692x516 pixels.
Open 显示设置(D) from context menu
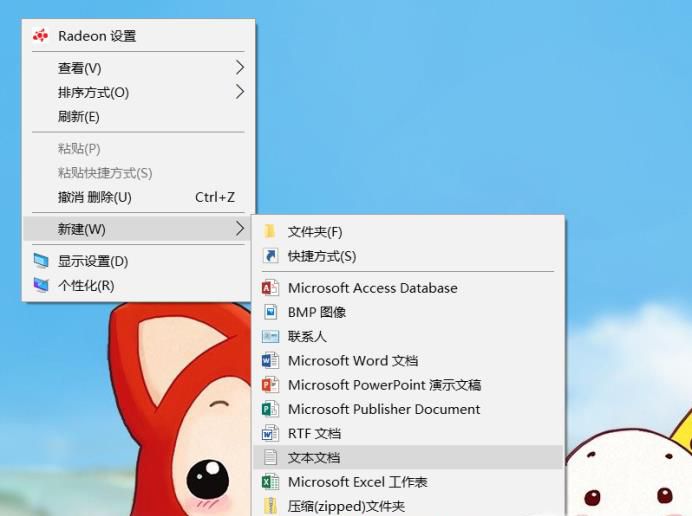(138, 261)
